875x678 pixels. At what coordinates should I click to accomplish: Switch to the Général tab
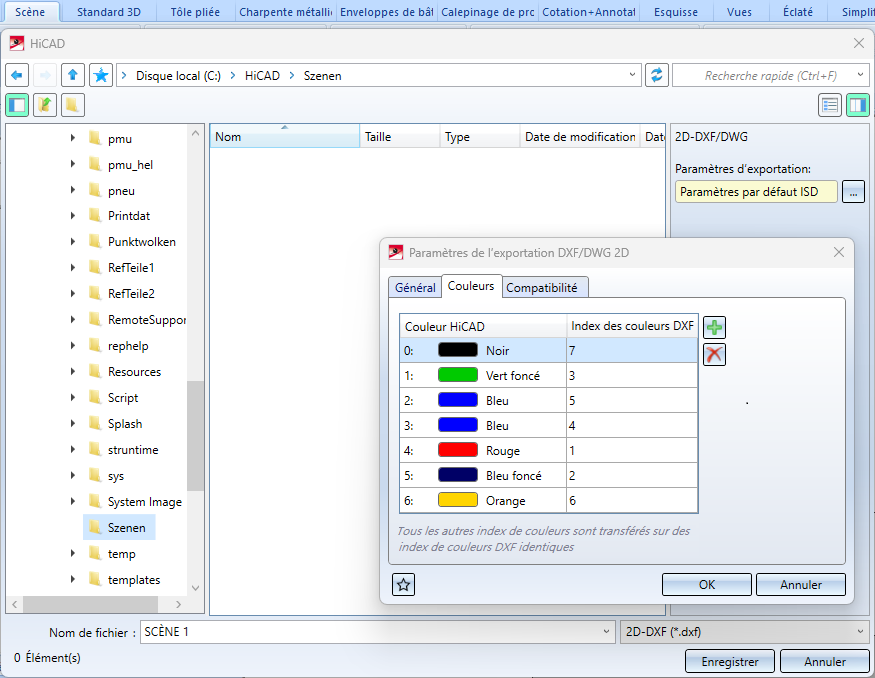[415, 287]
